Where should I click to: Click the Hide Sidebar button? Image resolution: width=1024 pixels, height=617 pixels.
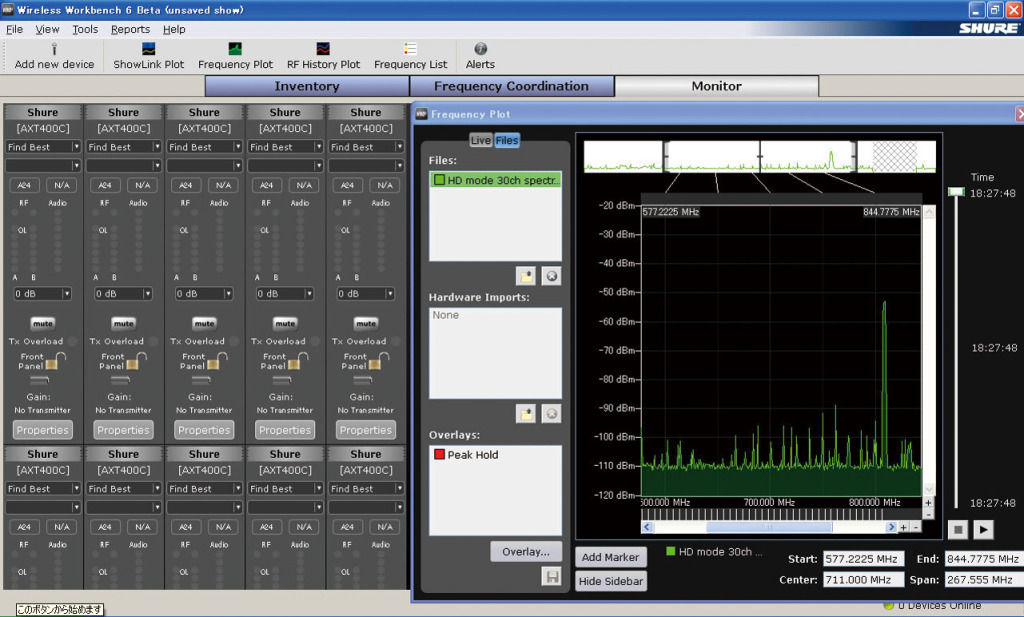(611, 581)
